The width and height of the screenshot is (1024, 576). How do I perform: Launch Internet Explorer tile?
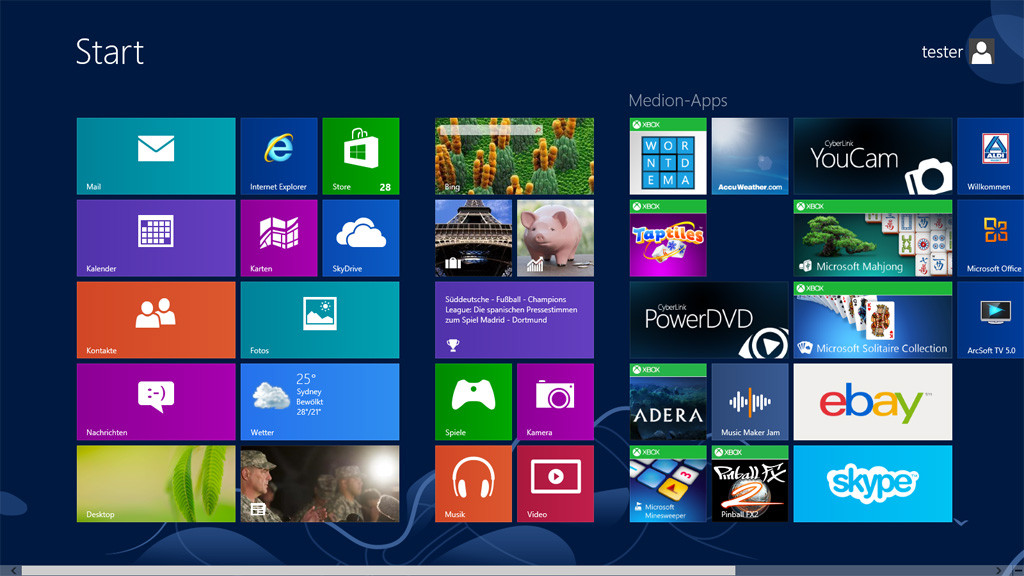click(279, 156)
